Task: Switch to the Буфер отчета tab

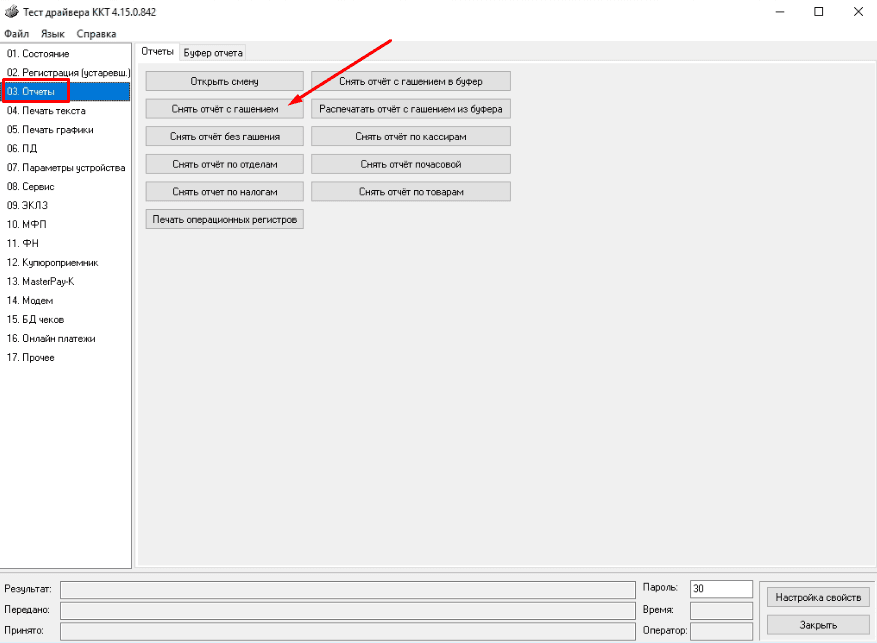Action: pyautogui.click(x=212, y=52)
